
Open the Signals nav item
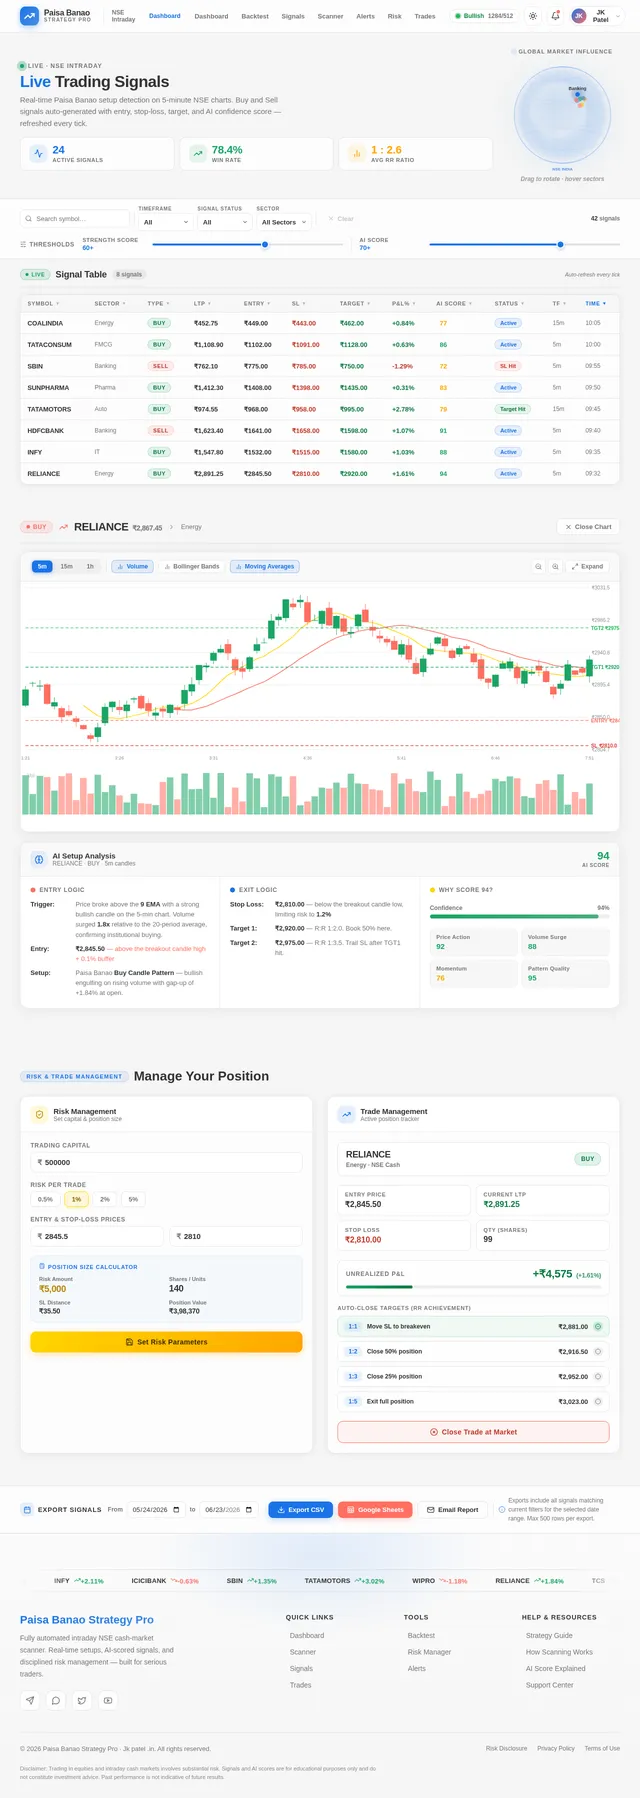point(293,16)
